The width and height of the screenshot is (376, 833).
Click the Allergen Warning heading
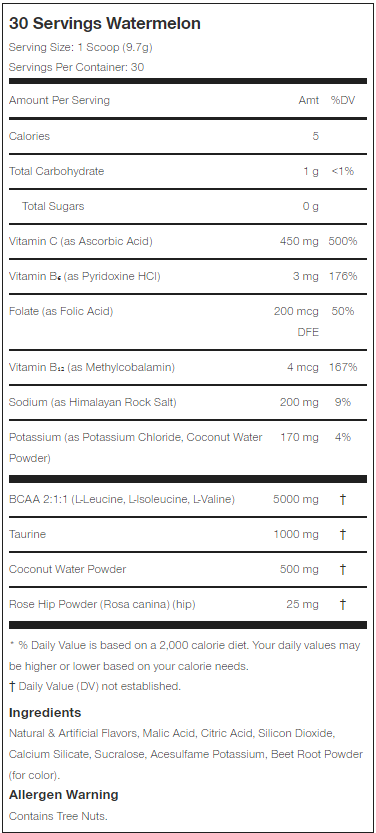point(64,795)
